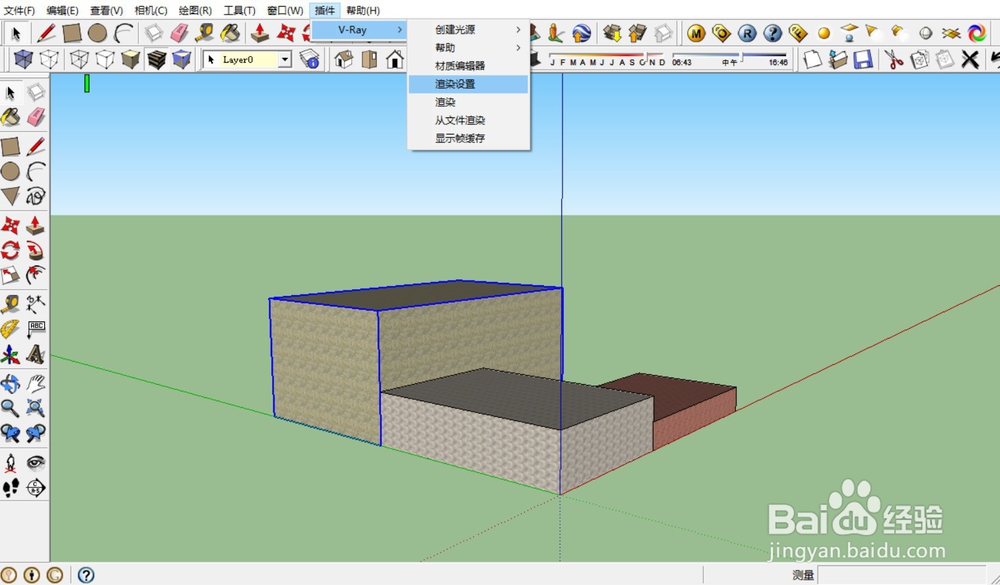Choose 渲染设置 in V-Ray menu
Viewport: 1000px width, 585px height.
469,84
